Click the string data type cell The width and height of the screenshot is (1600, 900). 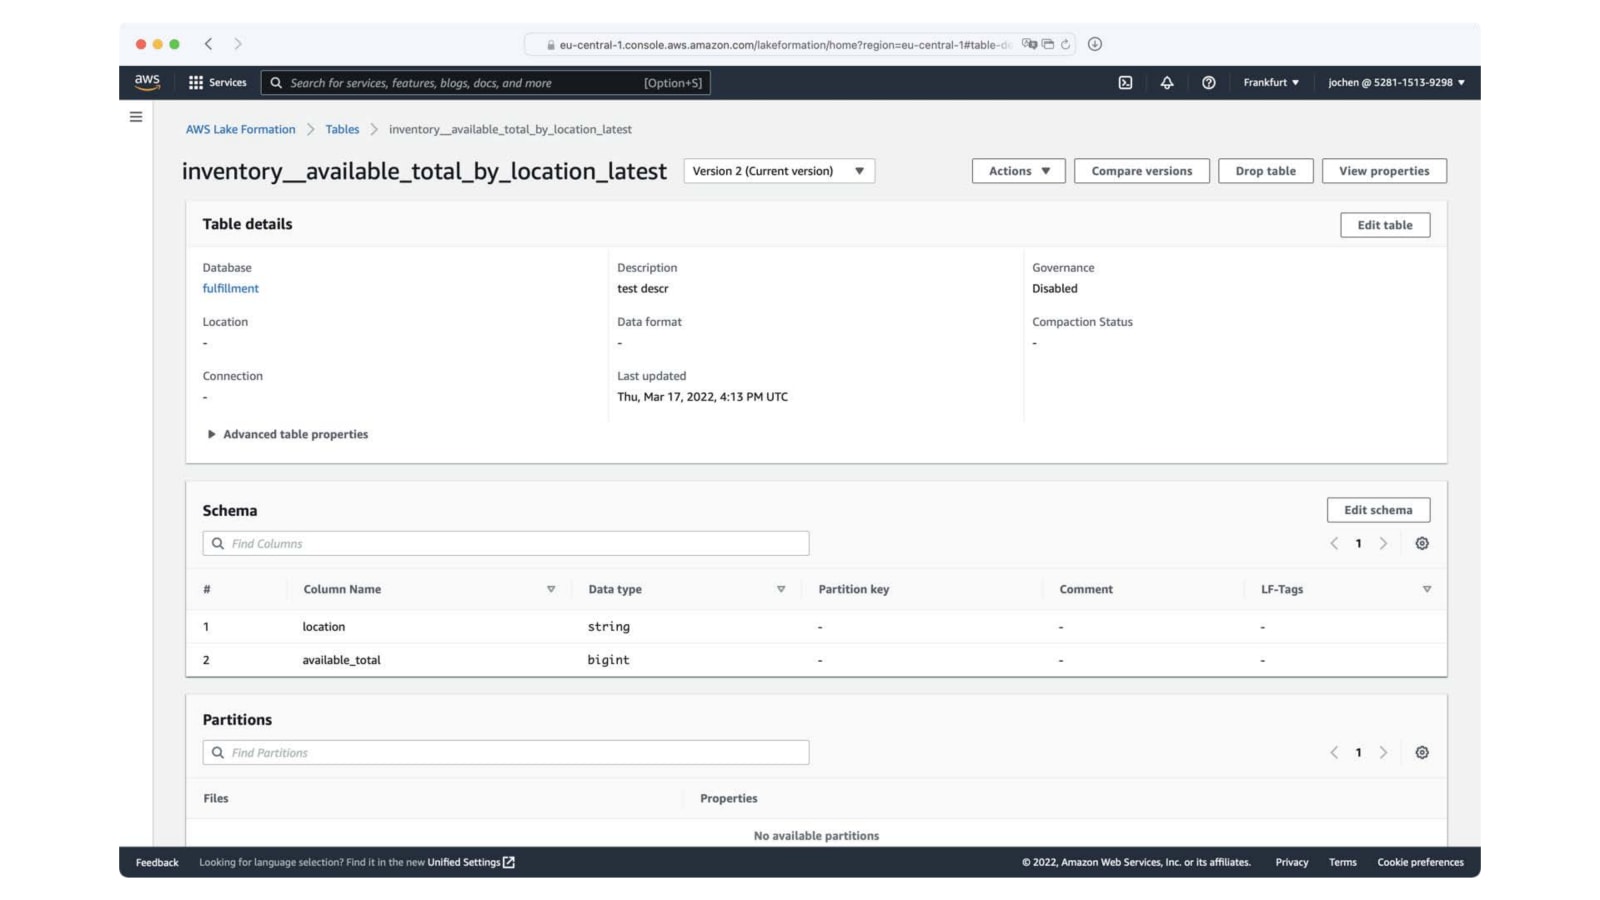tap(608, 627)
